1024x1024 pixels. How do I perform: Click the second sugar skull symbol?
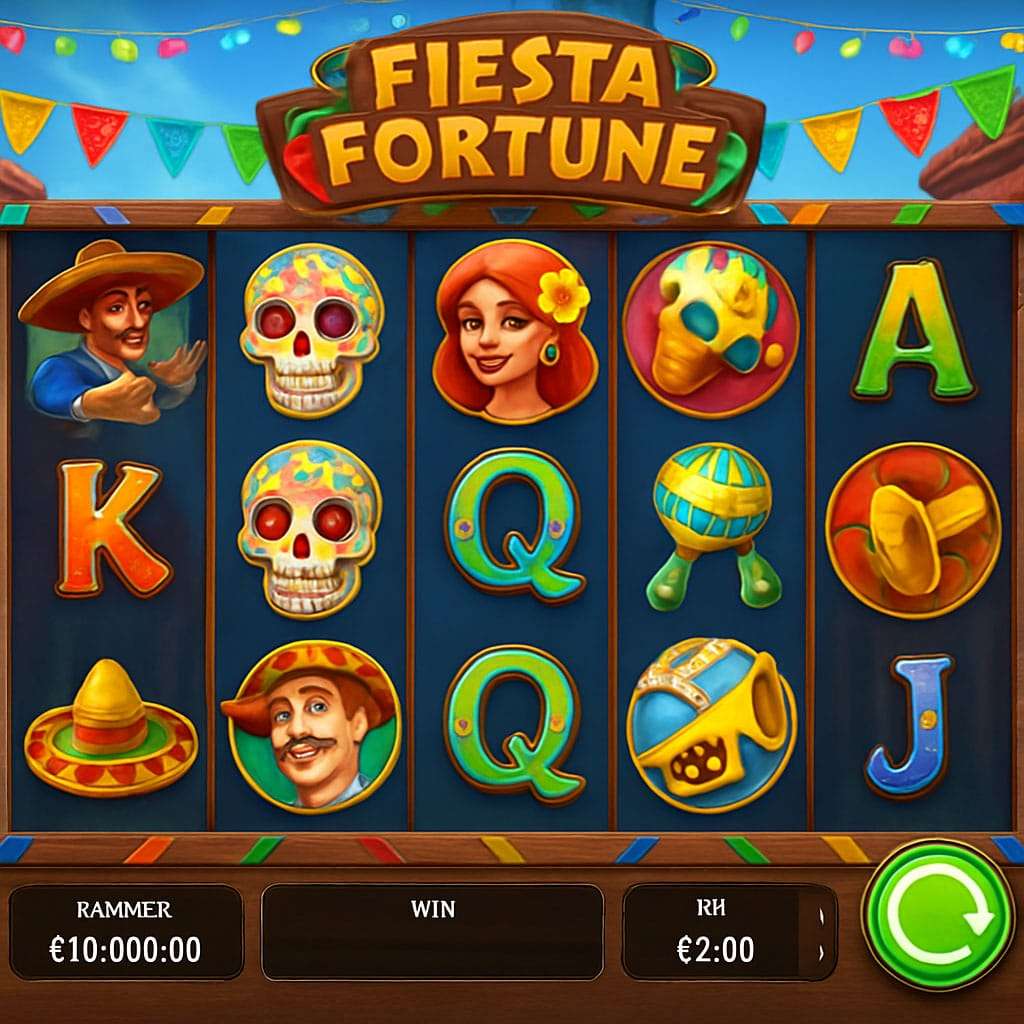click(309, 528)
